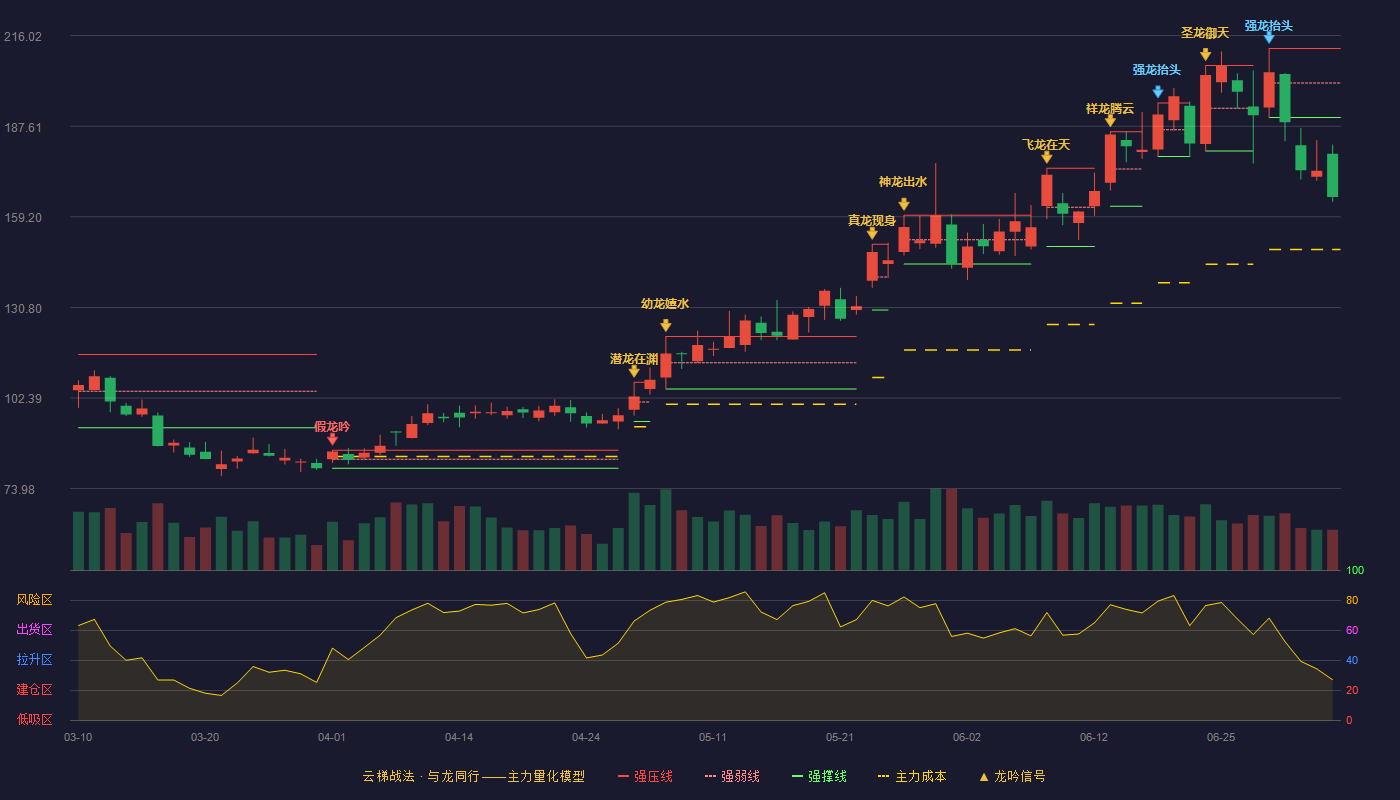This screenshot has width=1400, height=800.
Task: Click the 03-20 date label
Action: (x=205, y=737)
